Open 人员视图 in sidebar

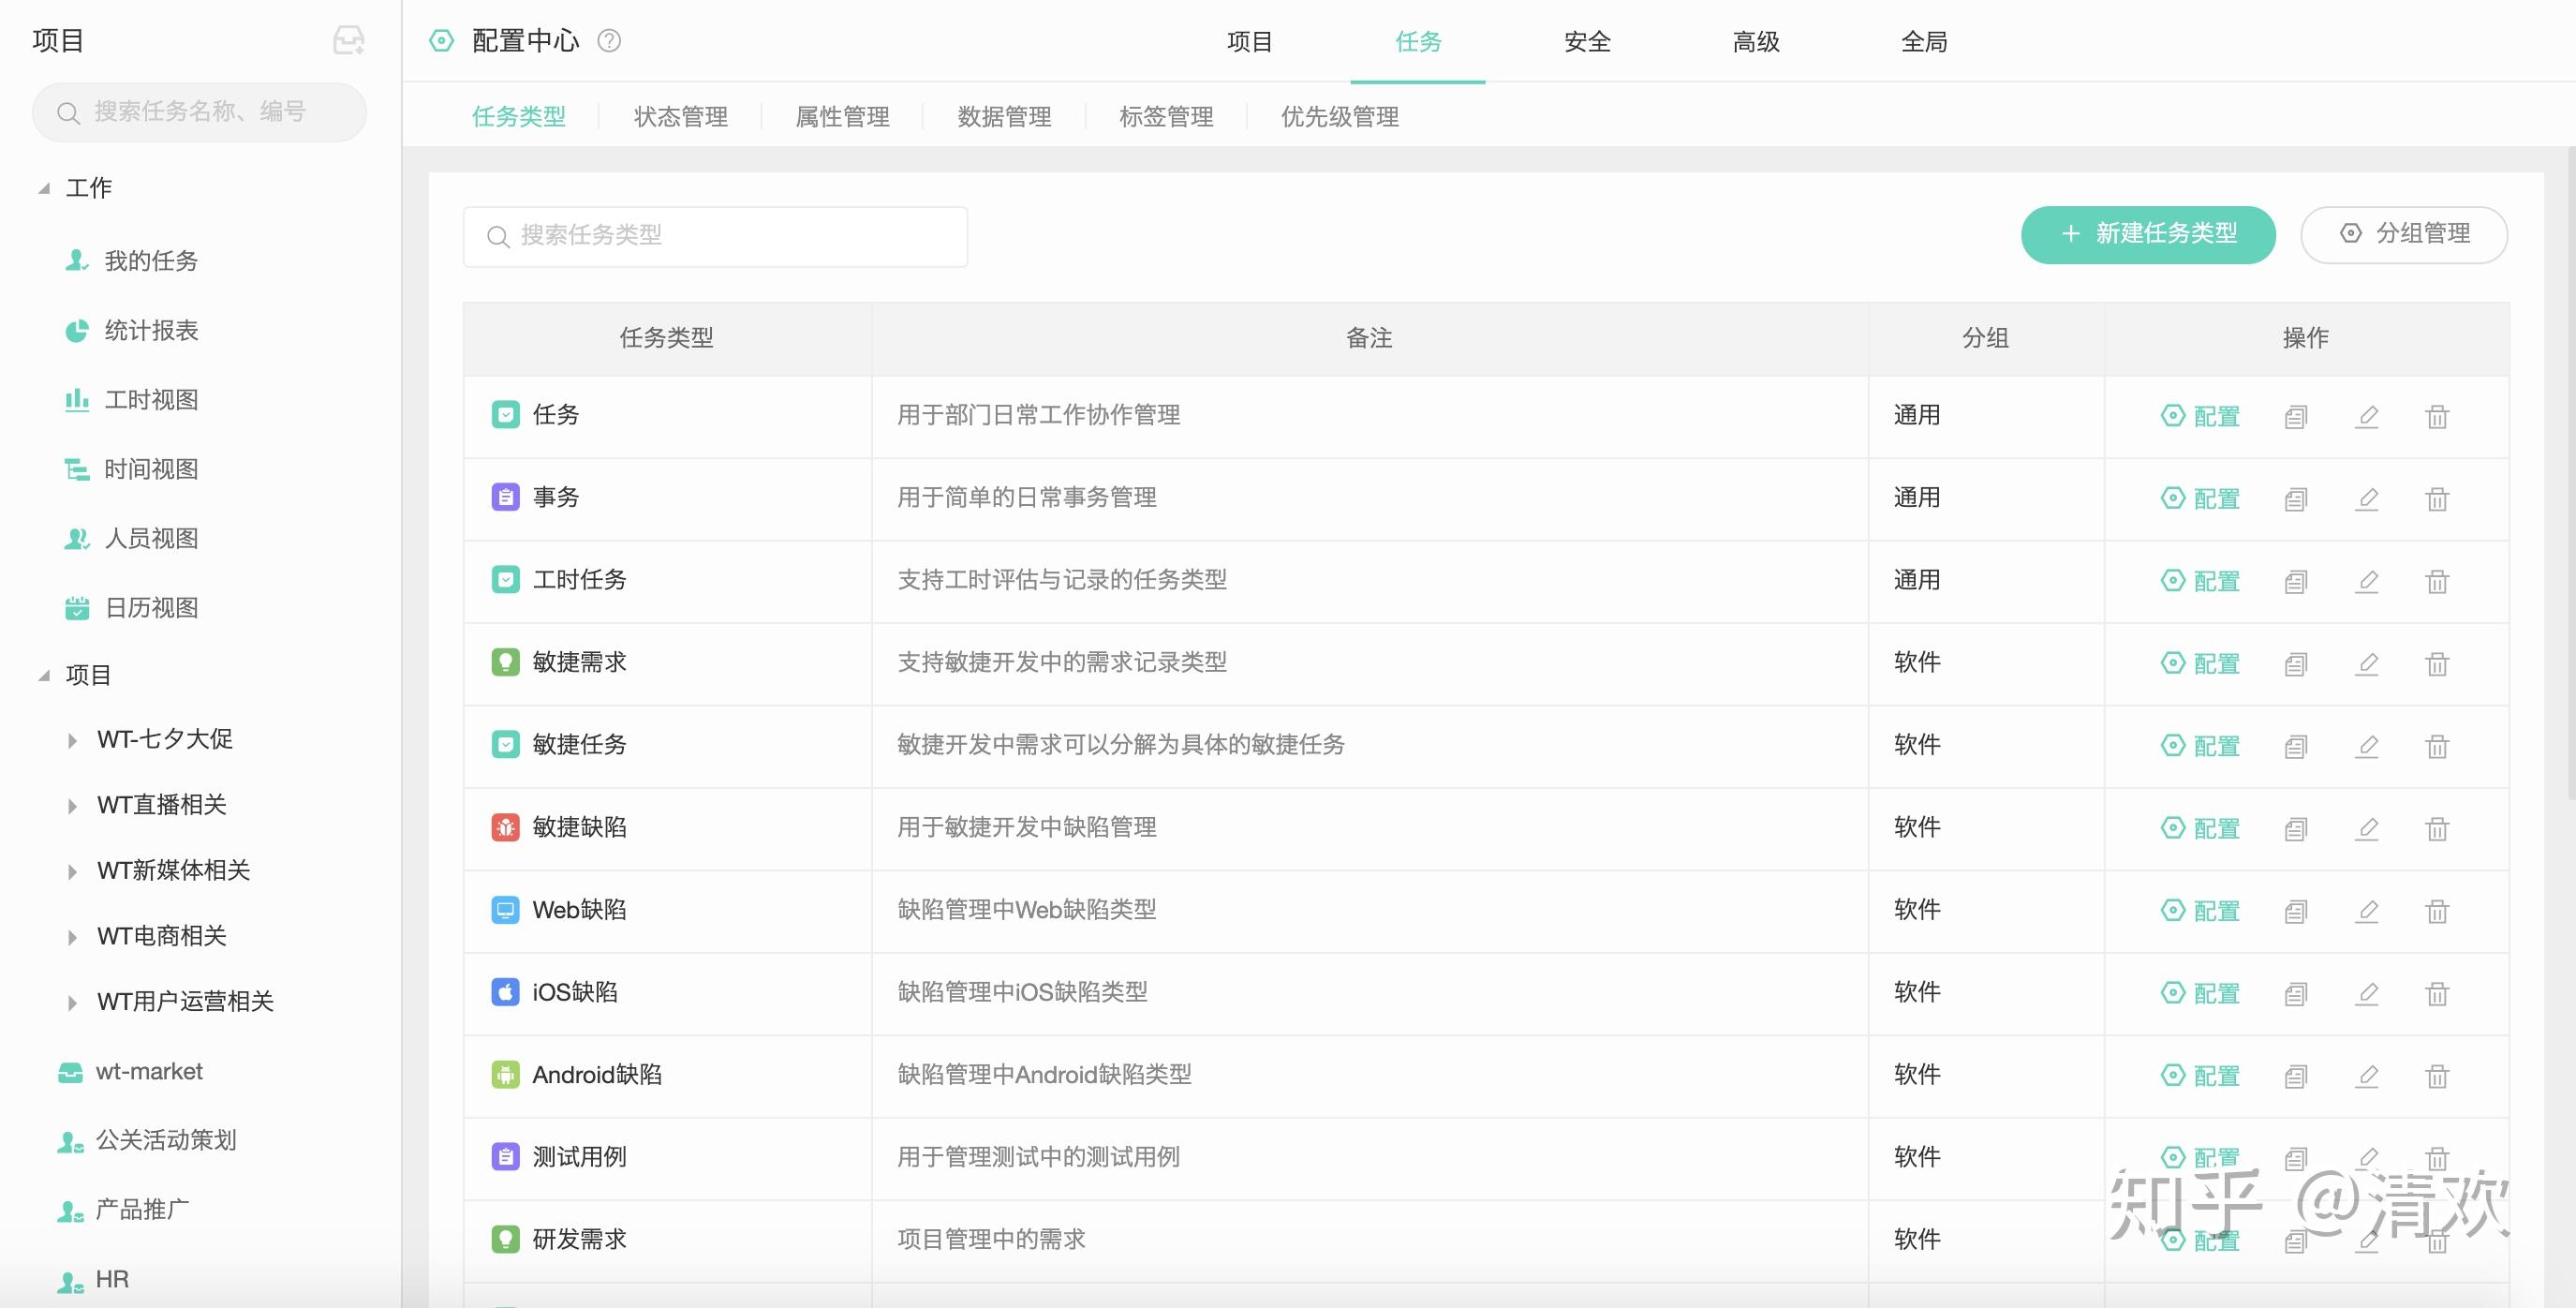132,538
